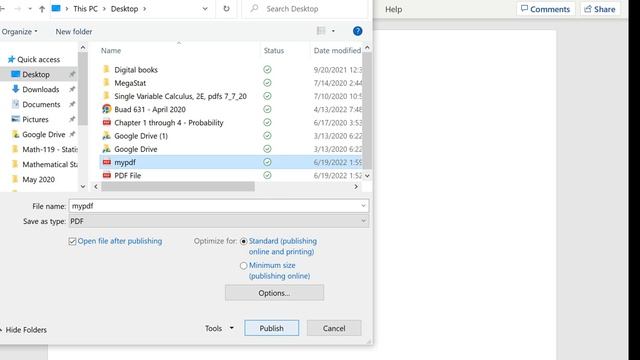Expand the File name dropdown arrow

click(x=363, y=206)
